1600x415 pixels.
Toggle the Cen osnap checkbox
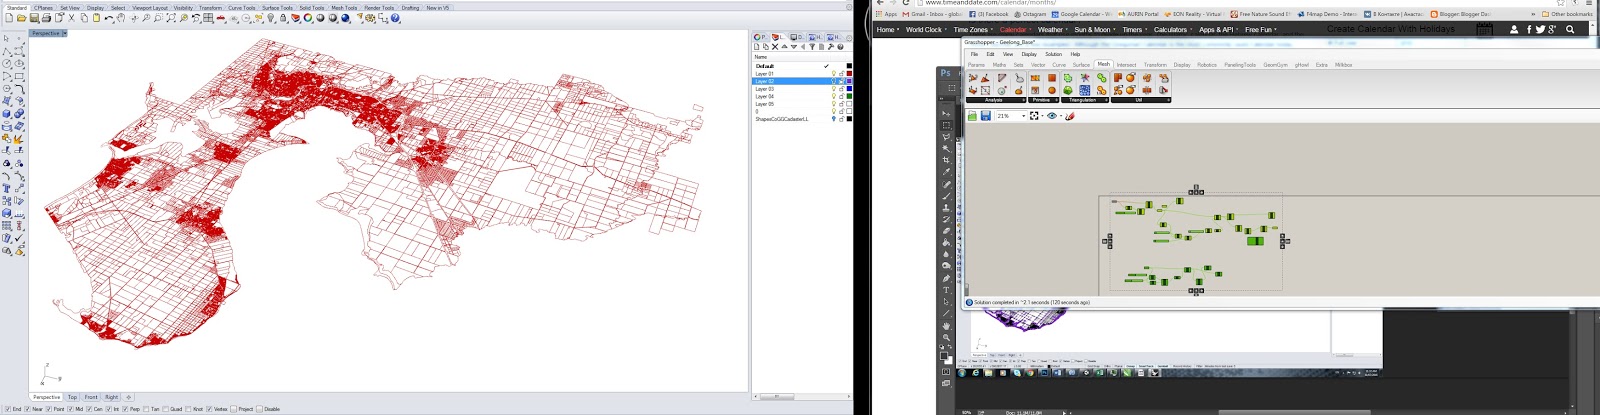[x=89, y=409]
